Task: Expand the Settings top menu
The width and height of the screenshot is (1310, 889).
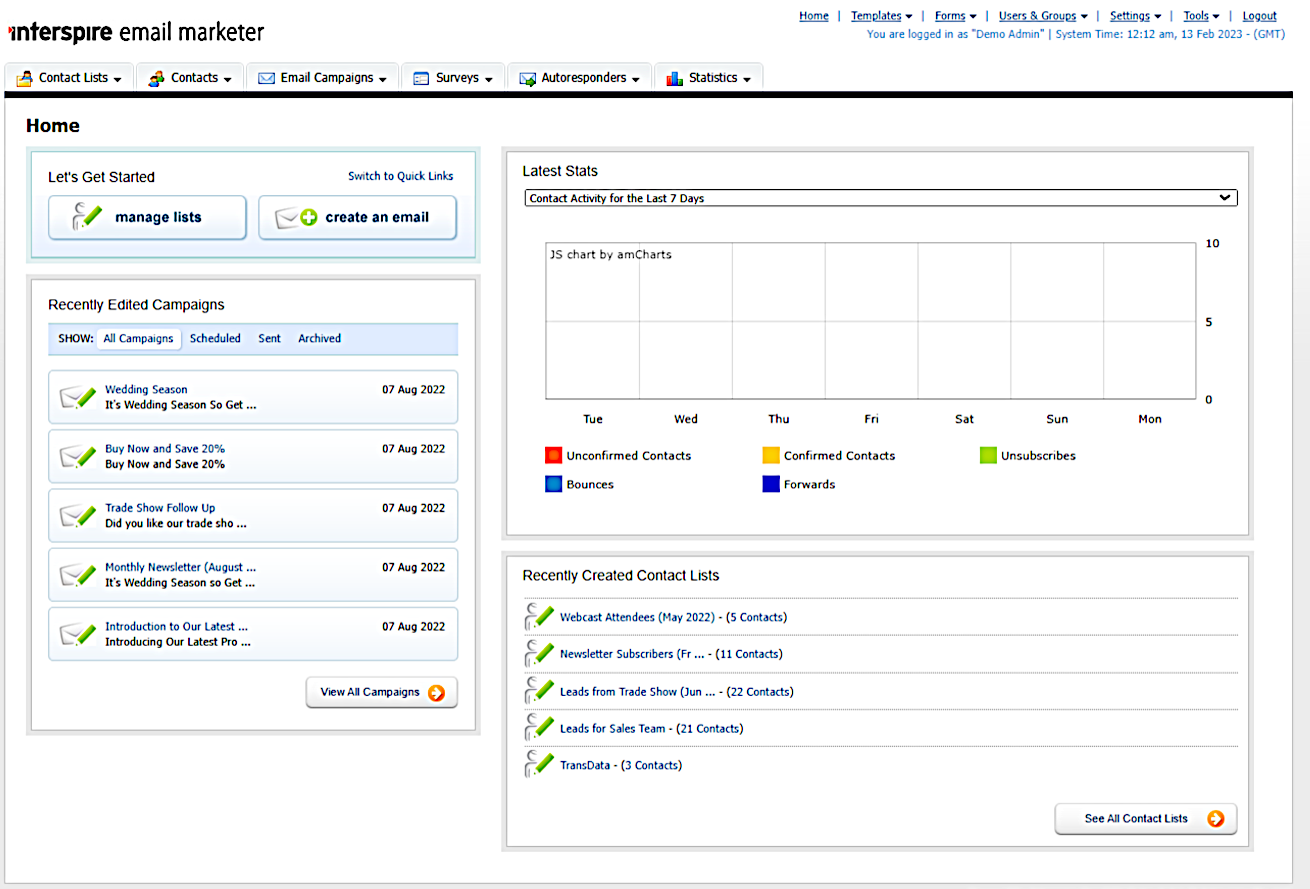Action: tap(1135, 16)
